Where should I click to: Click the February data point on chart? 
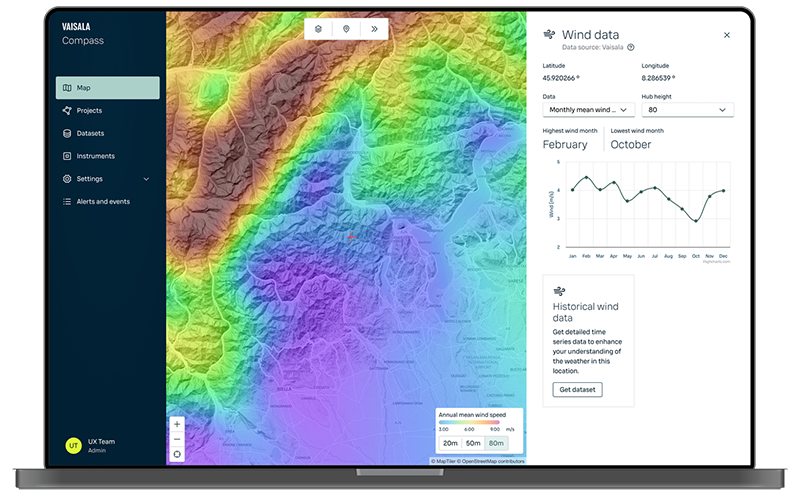point(586,178)
